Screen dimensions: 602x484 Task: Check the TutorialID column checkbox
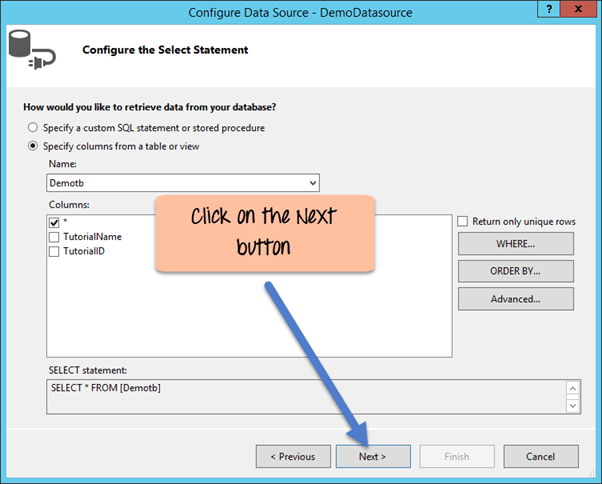click(x=54, y=252)
